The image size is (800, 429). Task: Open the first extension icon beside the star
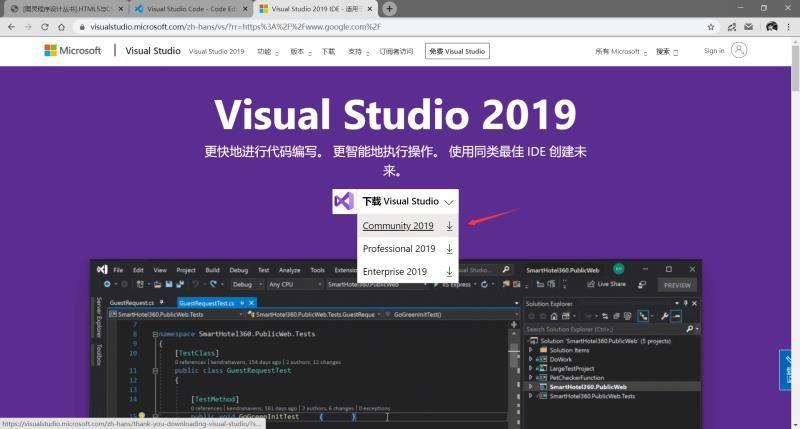point(732,27)
